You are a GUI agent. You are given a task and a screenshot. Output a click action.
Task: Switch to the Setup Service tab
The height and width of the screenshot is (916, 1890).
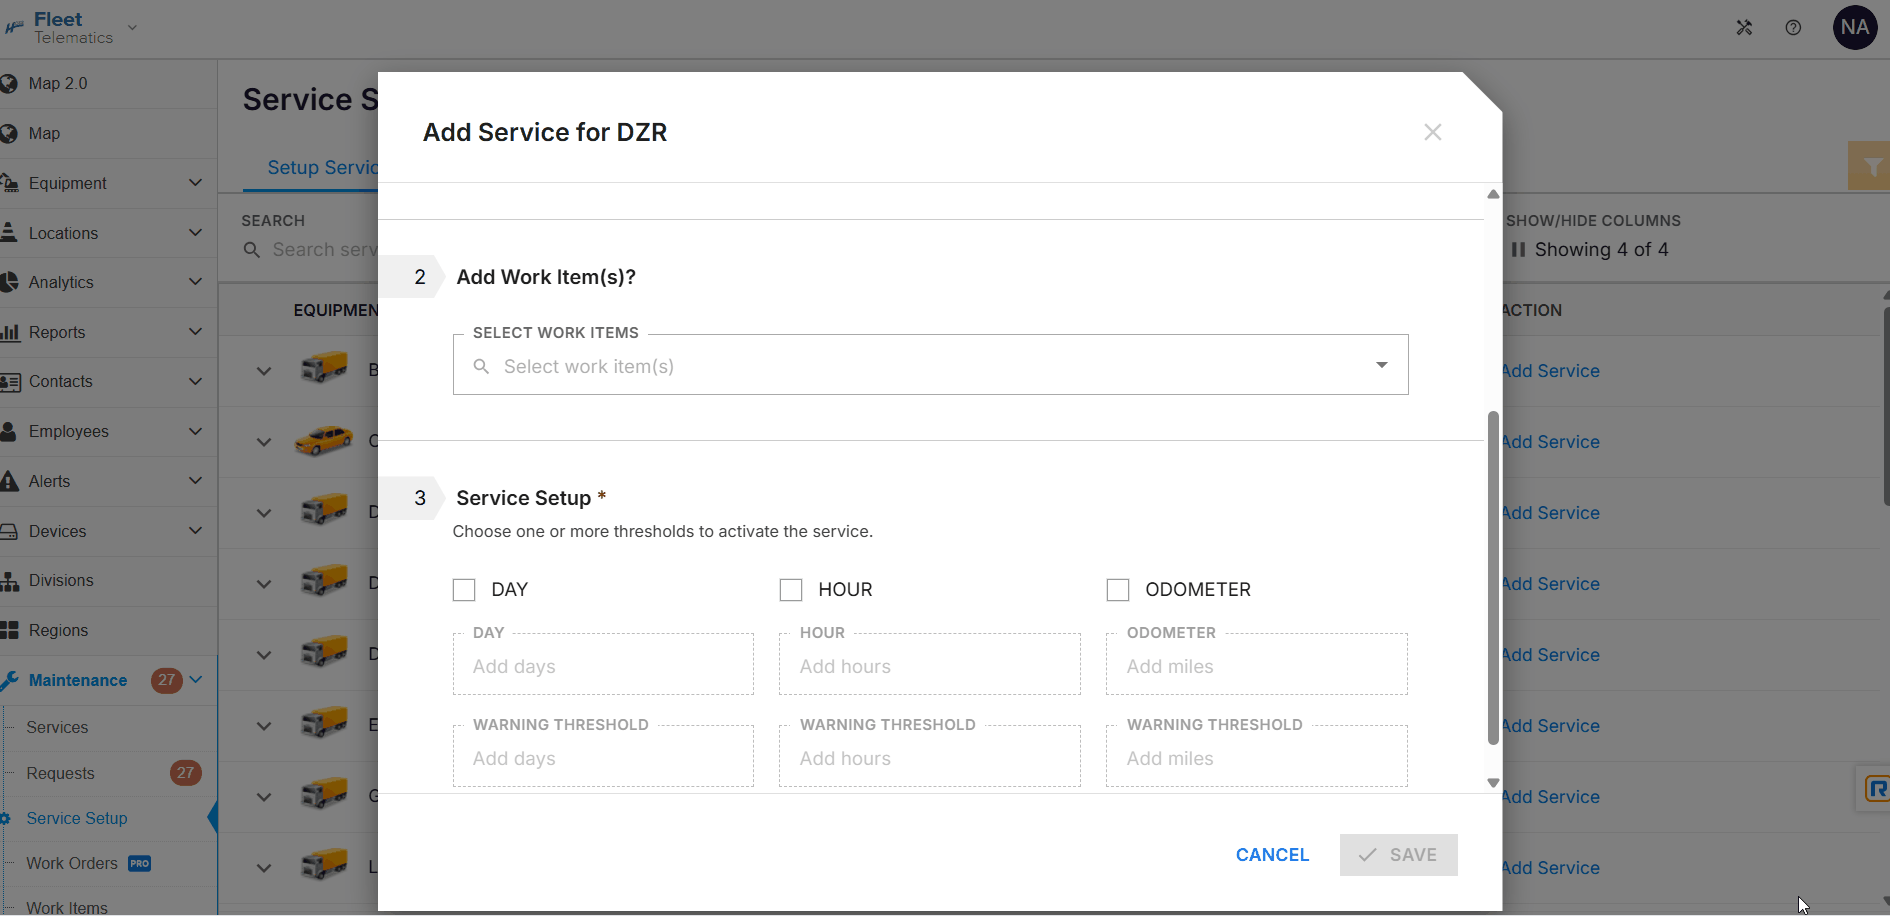(322, 167)
